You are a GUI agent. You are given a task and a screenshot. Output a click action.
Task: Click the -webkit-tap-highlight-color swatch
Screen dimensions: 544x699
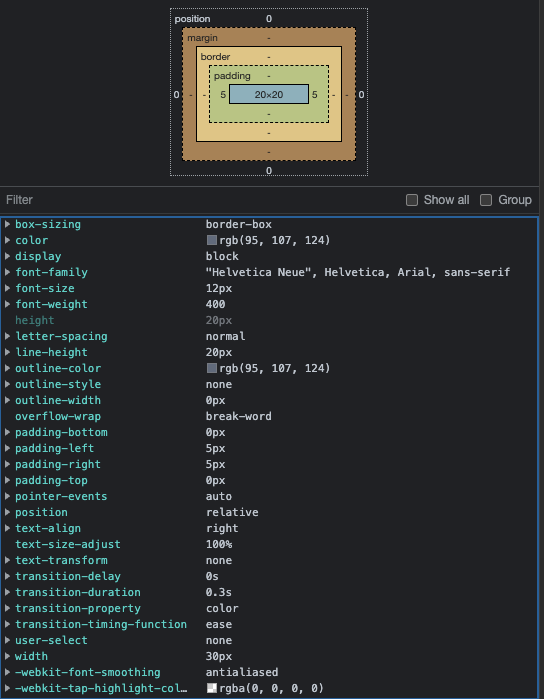click(212, 688)
